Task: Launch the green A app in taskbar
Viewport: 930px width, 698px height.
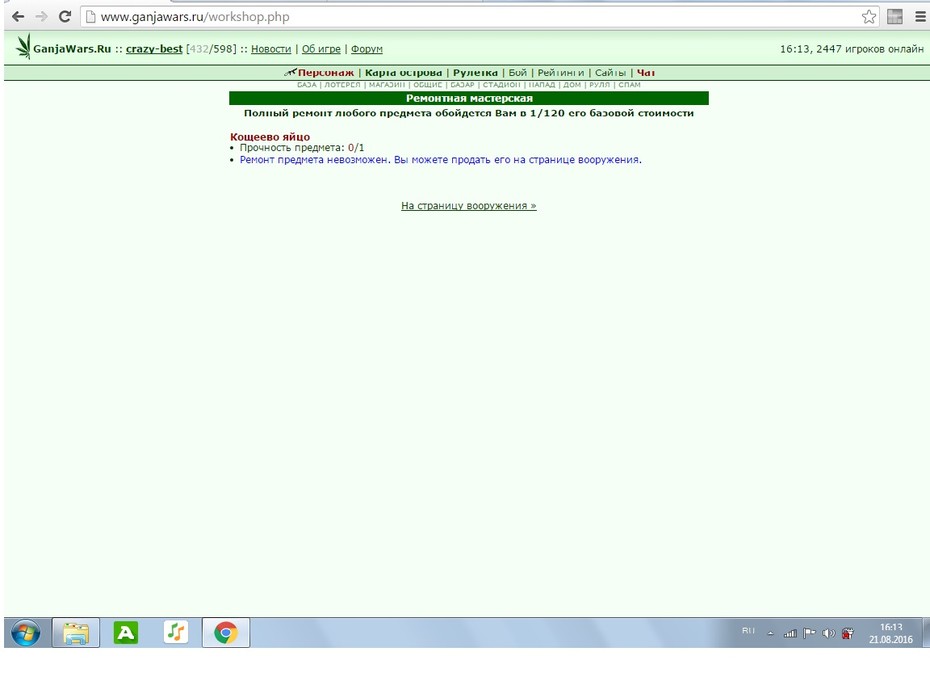Action: coord(126,633)
